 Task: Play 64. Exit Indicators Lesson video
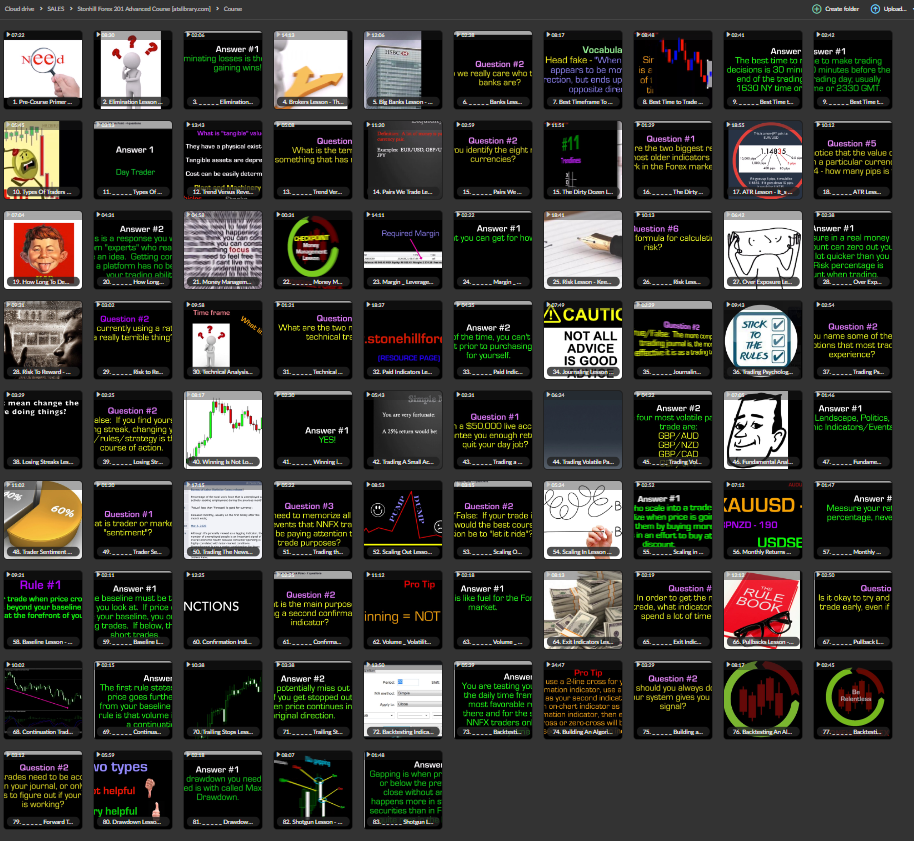(x=580, y=608)
